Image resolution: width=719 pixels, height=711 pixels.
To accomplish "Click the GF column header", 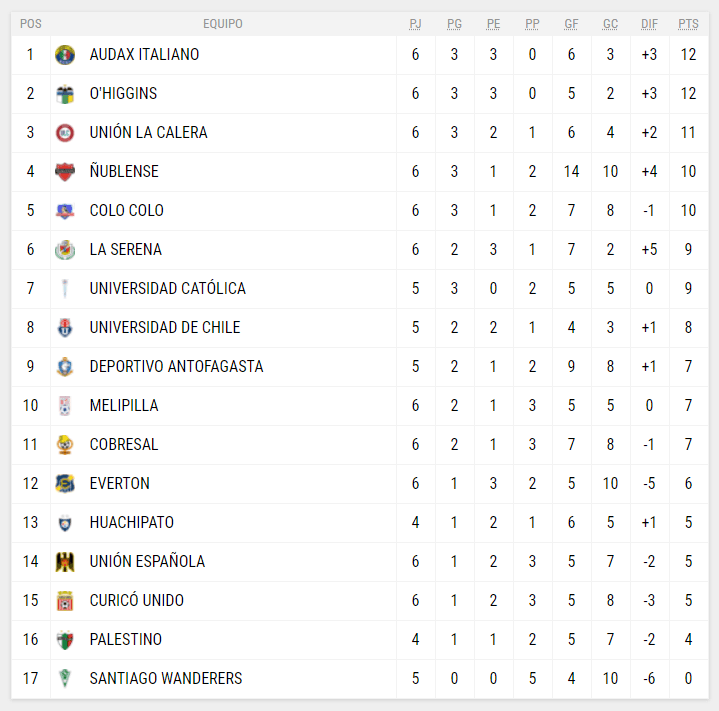I will [571, 24].
